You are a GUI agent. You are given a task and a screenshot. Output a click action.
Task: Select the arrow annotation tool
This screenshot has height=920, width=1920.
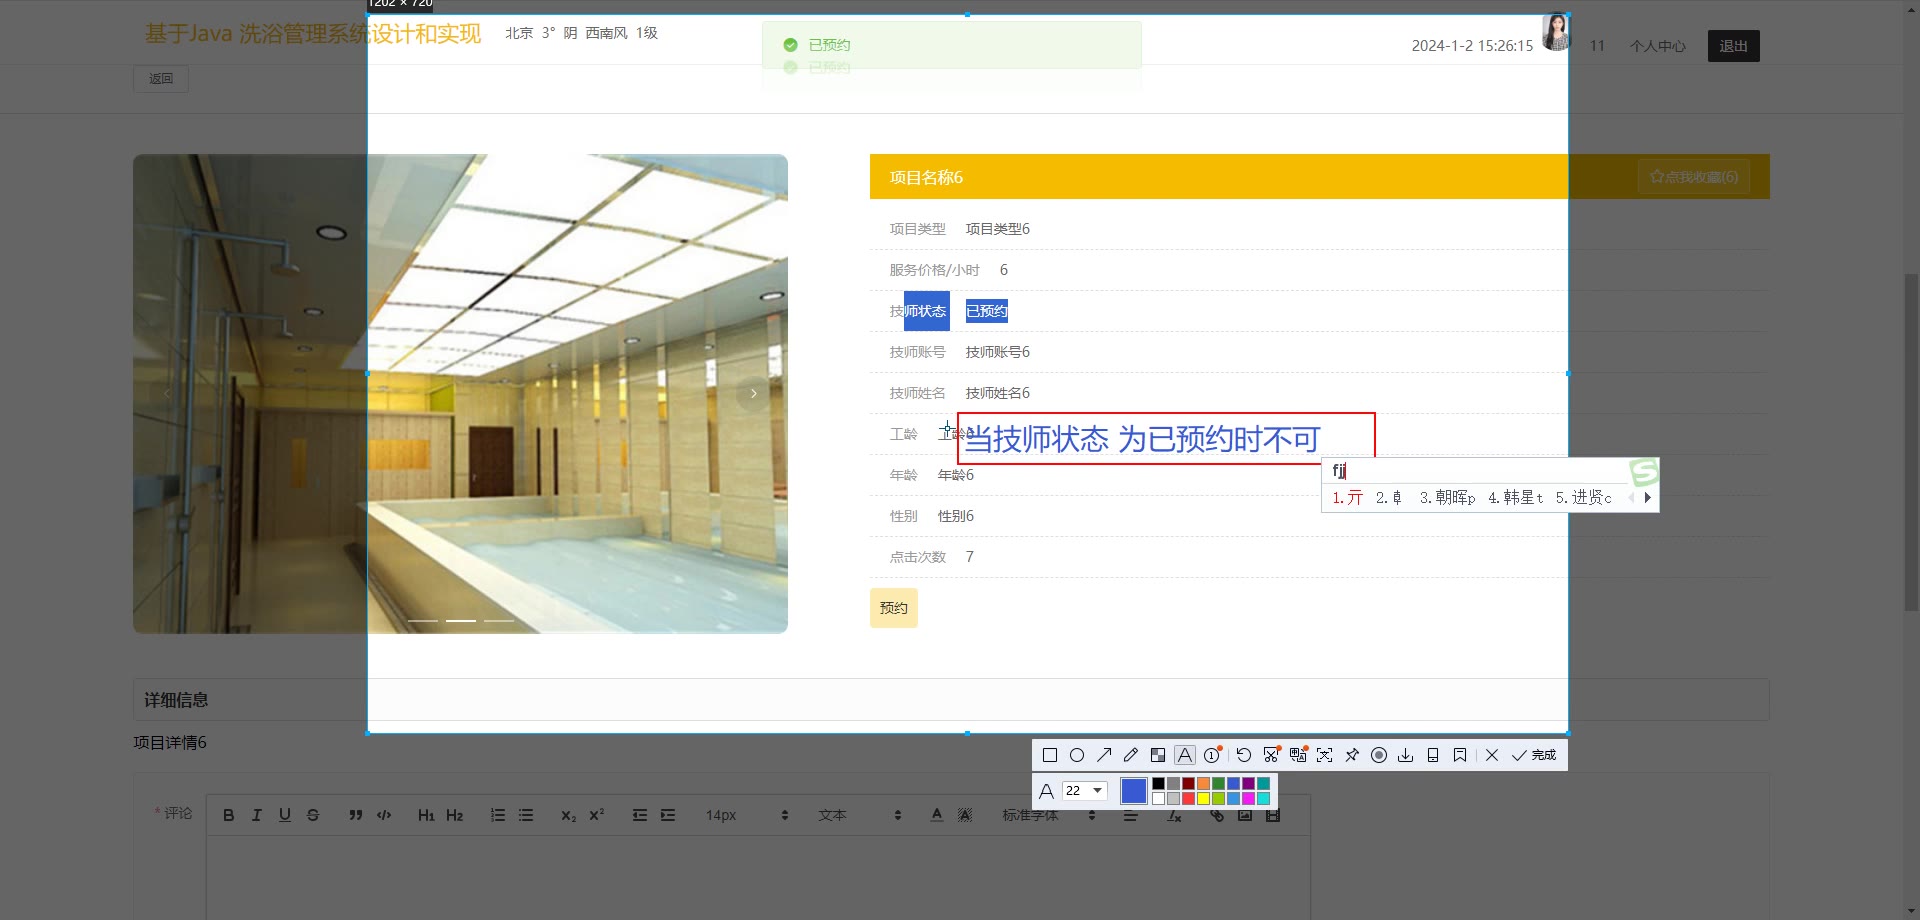1104,755
